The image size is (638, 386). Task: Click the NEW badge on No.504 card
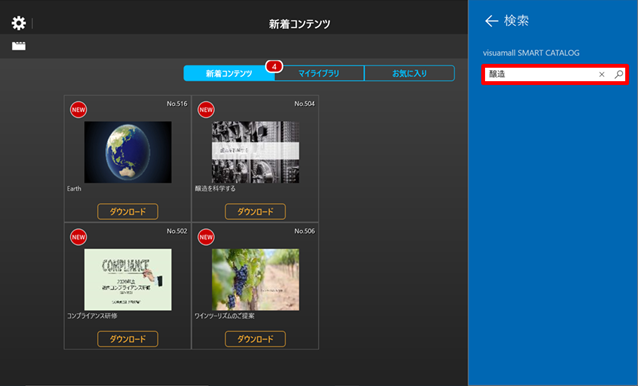206,110
